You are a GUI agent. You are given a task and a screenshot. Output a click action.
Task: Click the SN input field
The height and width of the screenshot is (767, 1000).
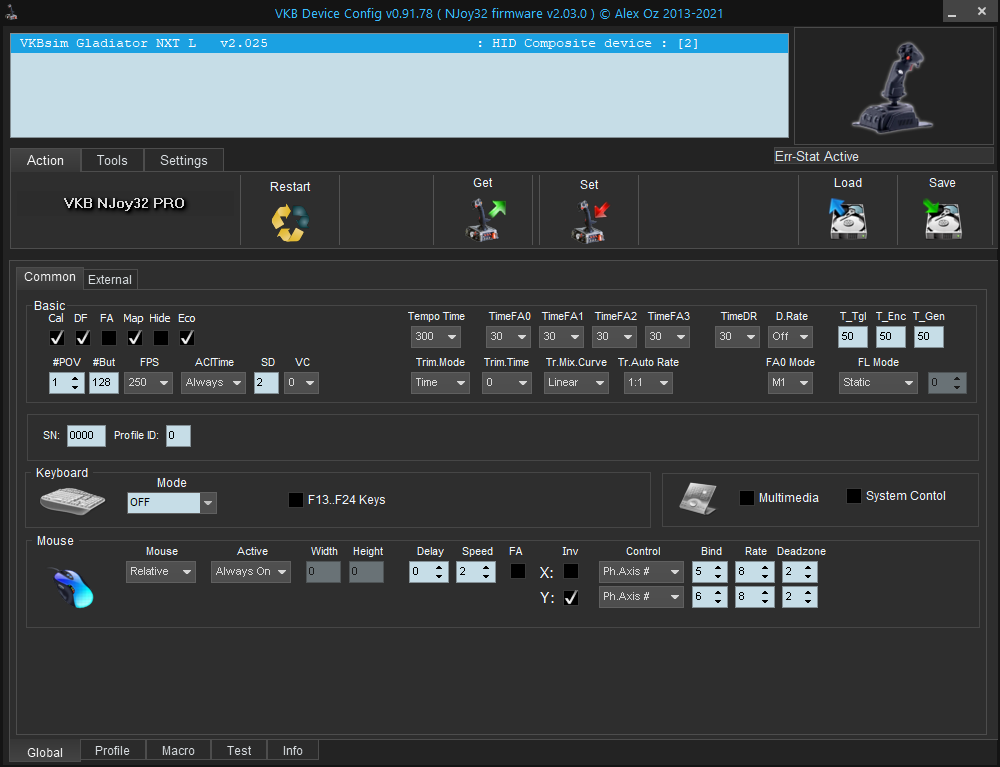pyautogui.click(x=86, y=435)
